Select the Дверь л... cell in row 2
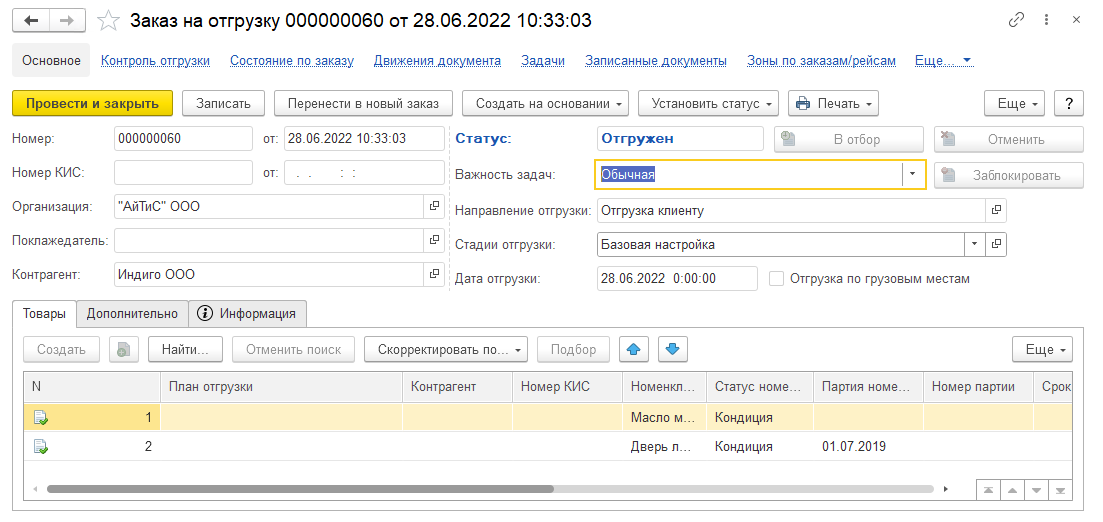 point(664,446)
